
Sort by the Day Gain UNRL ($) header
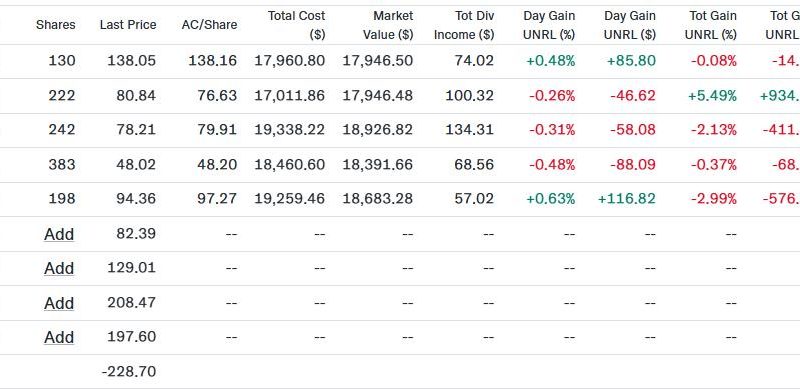pos(630,25)
